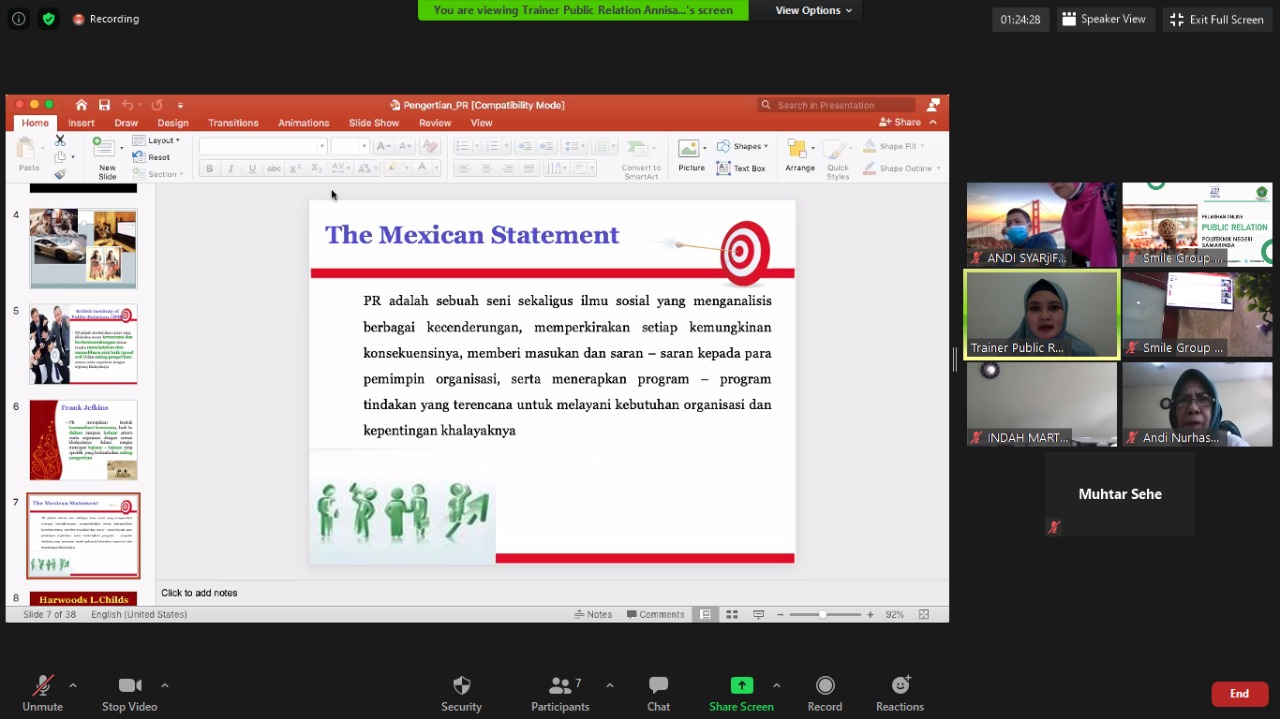Select slide 5 thumbnail in sidebar

pos(83,344)
